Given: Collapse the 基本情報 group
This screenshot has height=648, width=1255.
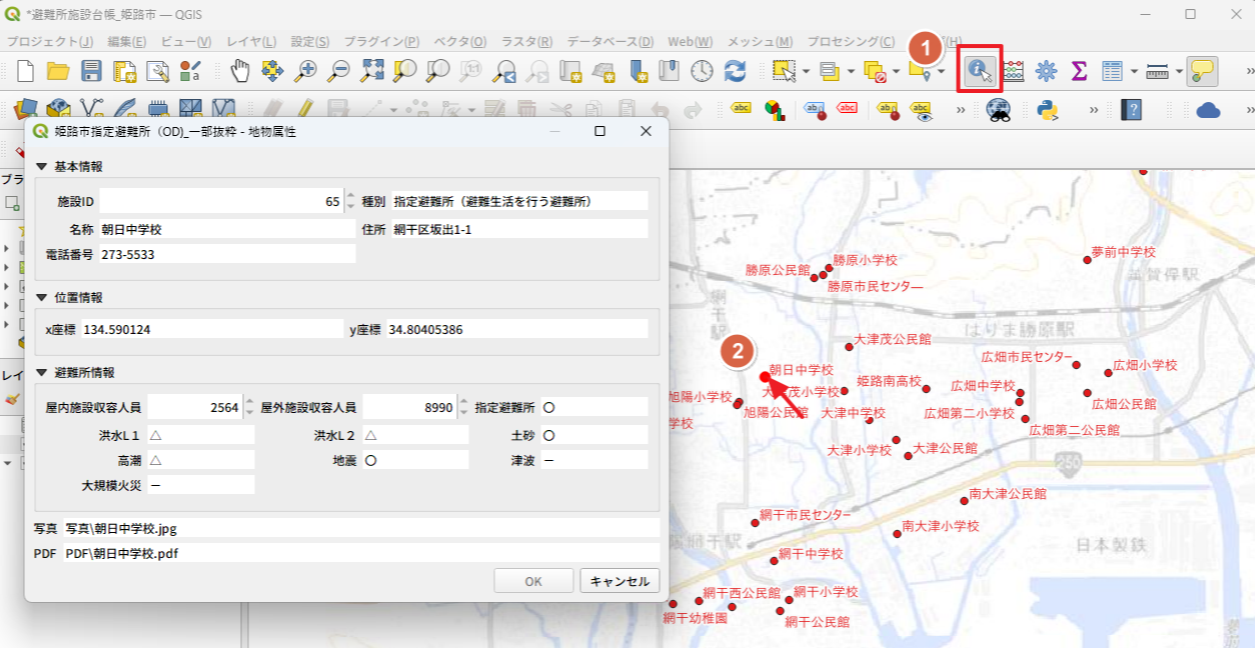Looking at the screenshot, I should 41,167.
